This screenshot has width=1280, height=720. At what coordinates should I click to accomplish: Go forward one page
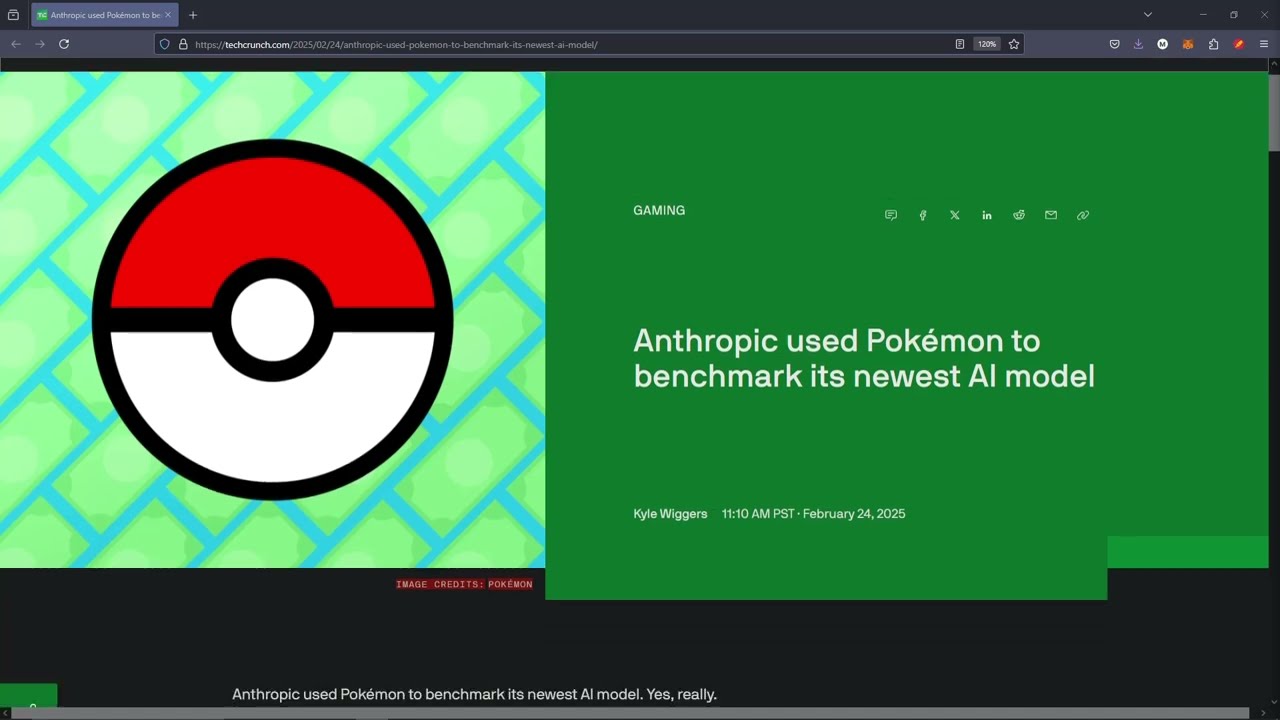click(x=40, y=44)
